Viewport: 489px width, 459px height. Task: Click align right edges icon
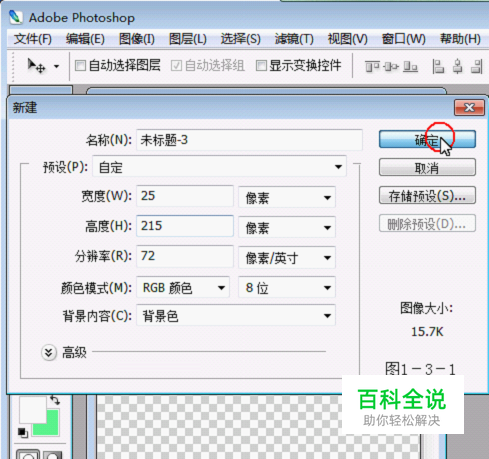(x=477, y=66)
